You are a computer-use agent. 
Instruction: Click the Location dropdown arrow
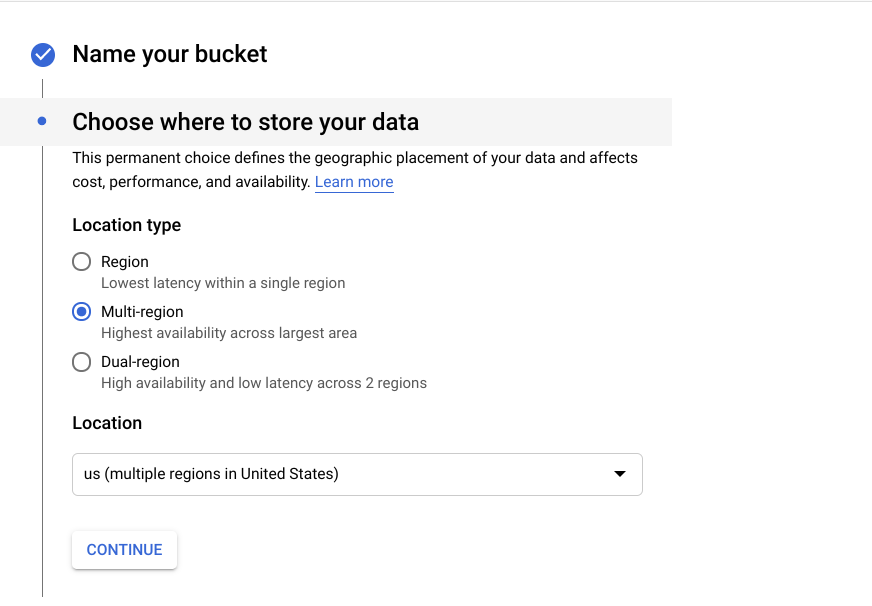pos(620,474)
